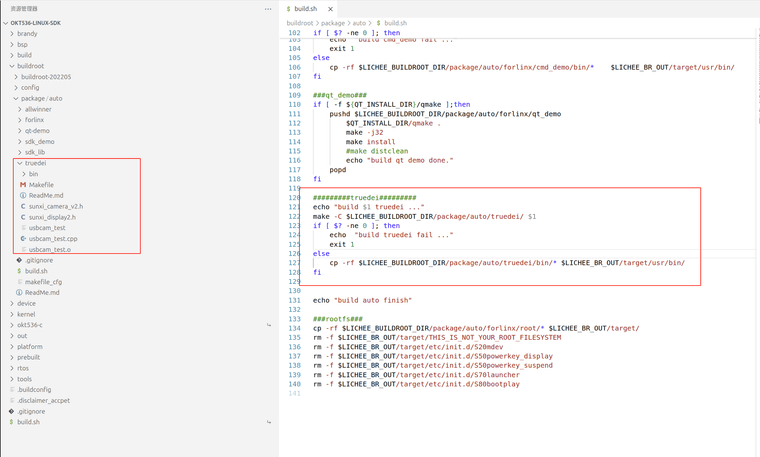Image resolution: width=760 pixels, height=457 pixels.
Task: Expand the allwinner folder
Action: [34, 109]
